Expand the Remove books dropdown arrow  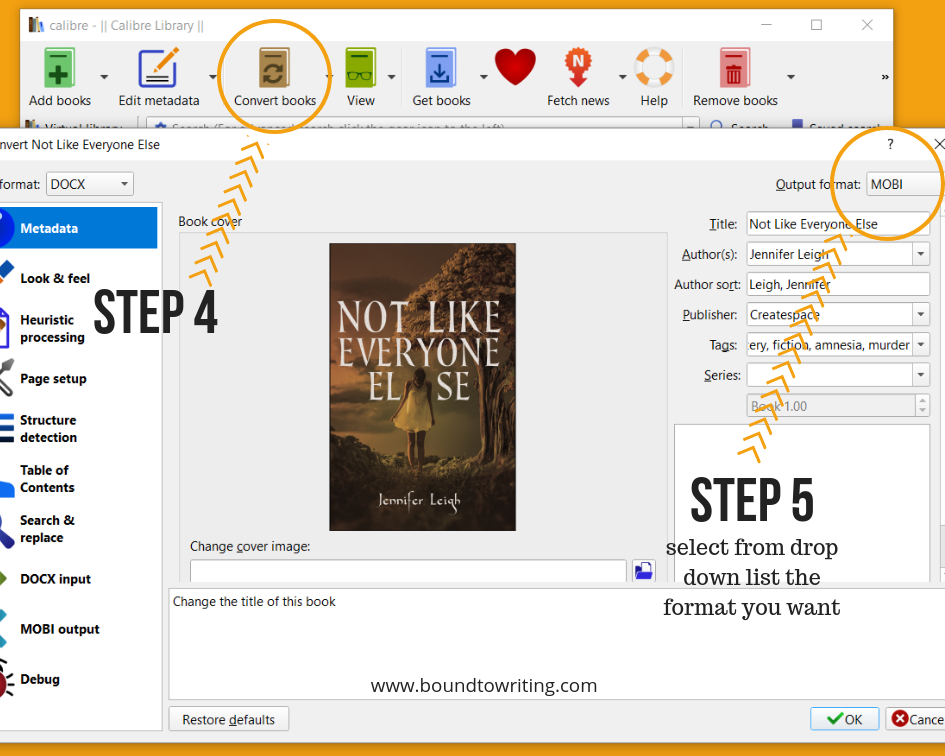pos(791,77)
